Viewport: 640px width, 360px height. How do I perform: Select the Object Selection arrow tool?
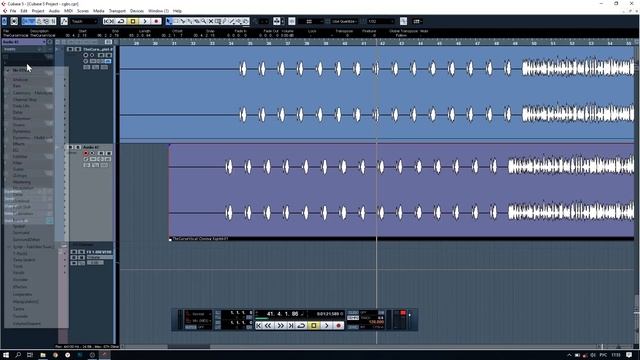(x=169, y=21)
